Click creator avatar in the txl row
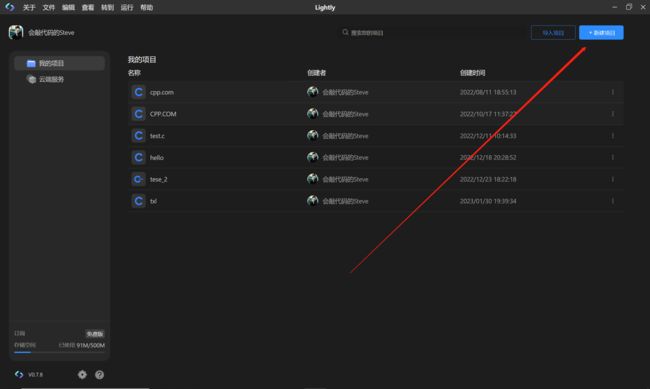 313,201
